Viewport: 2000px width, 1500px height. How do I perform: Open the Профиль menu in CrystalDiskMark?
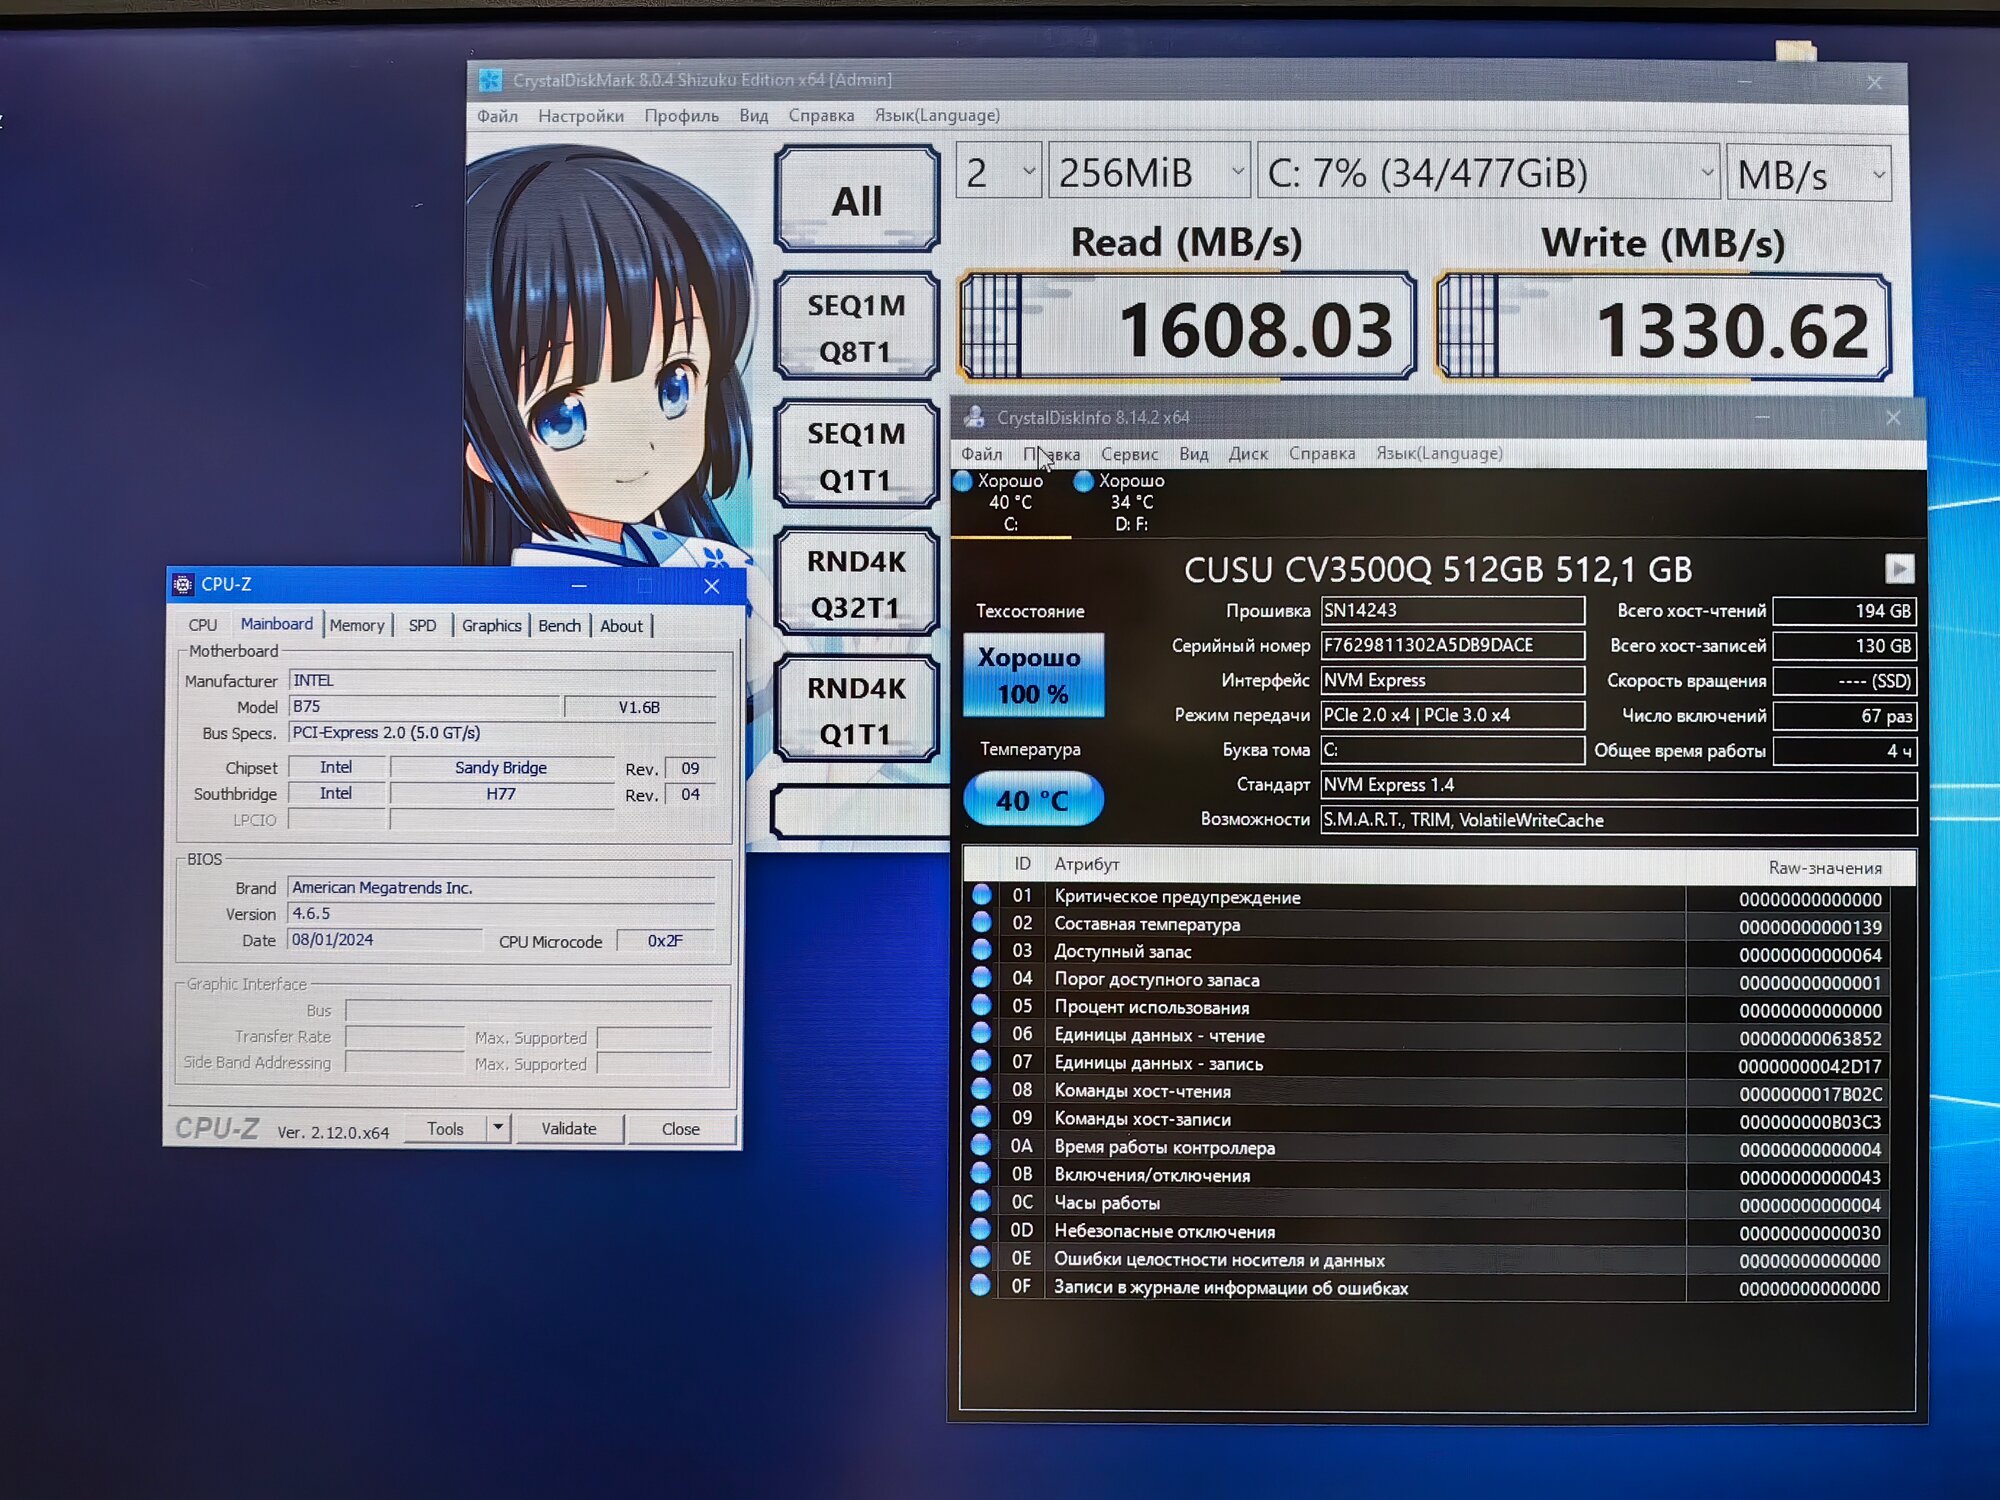[681, 116]
